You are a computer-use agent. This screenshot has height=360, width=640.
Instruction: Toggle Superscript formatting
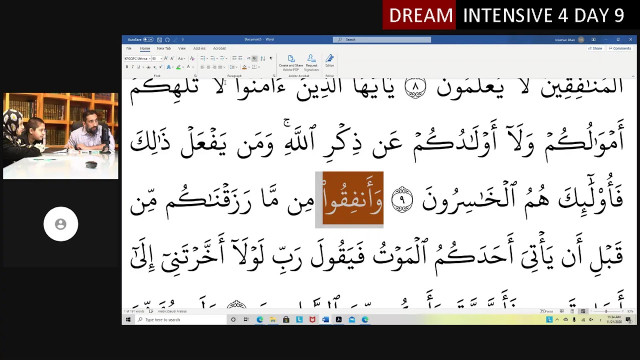(160, 67)
